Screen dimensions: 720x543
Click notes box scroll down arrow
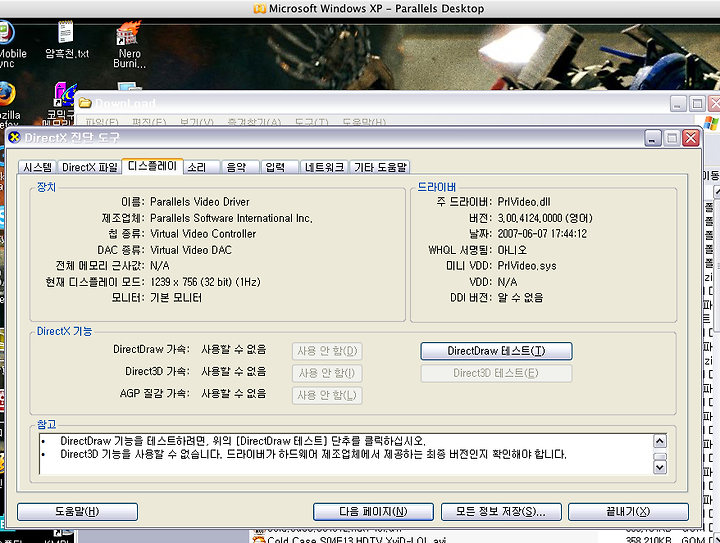pyautogui.click(x=660, y=467)
